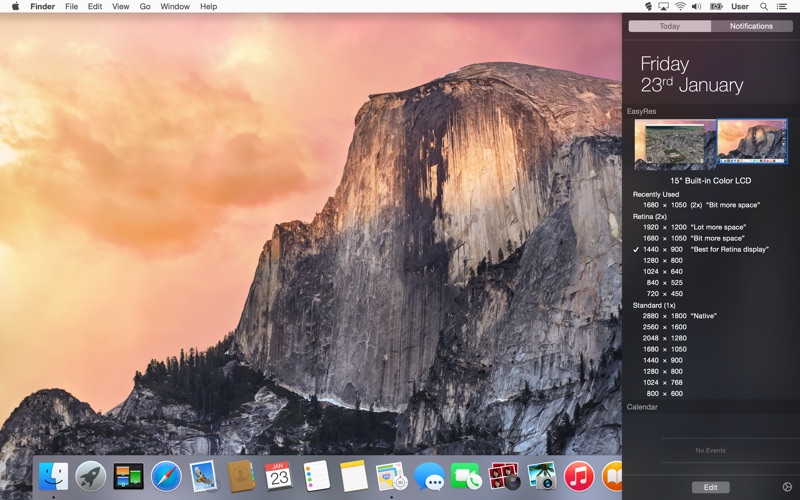Open Launchpad from the Dock
Screen dimensions: 800x500
pyautogui.click(x=91, y=476)
